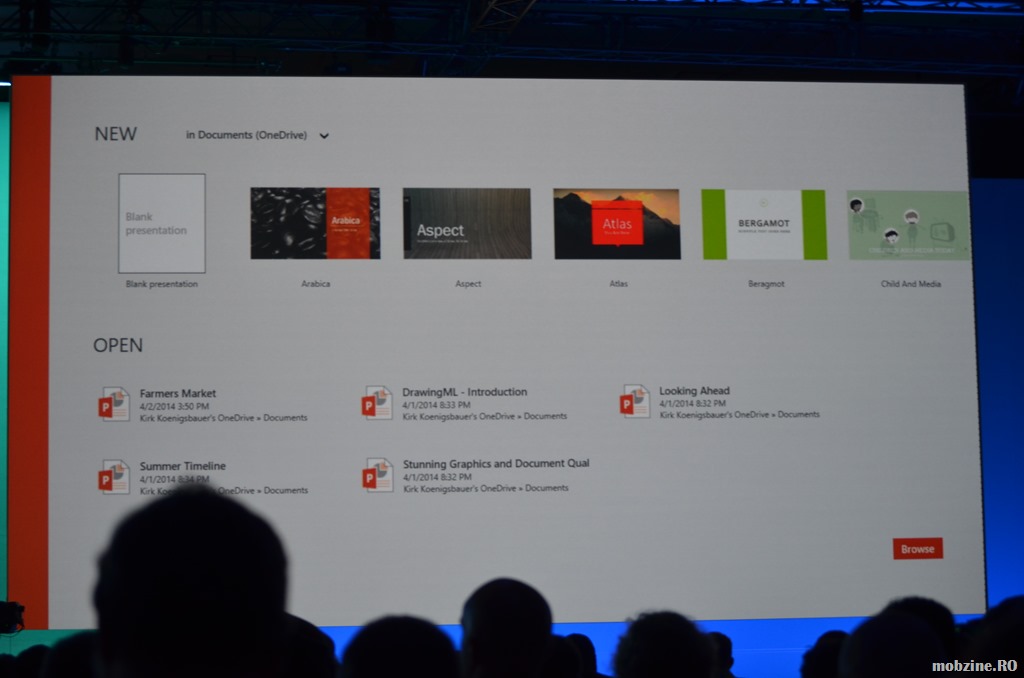Pick the Aspect template thumbnail
This screenshot has width=1024, height=678.
point(467,224)
